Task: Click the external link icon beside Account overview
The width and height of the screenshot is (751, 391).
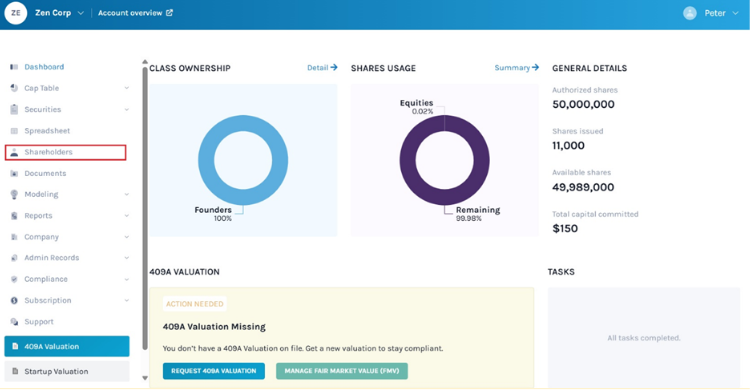Action: pos(169,13)
